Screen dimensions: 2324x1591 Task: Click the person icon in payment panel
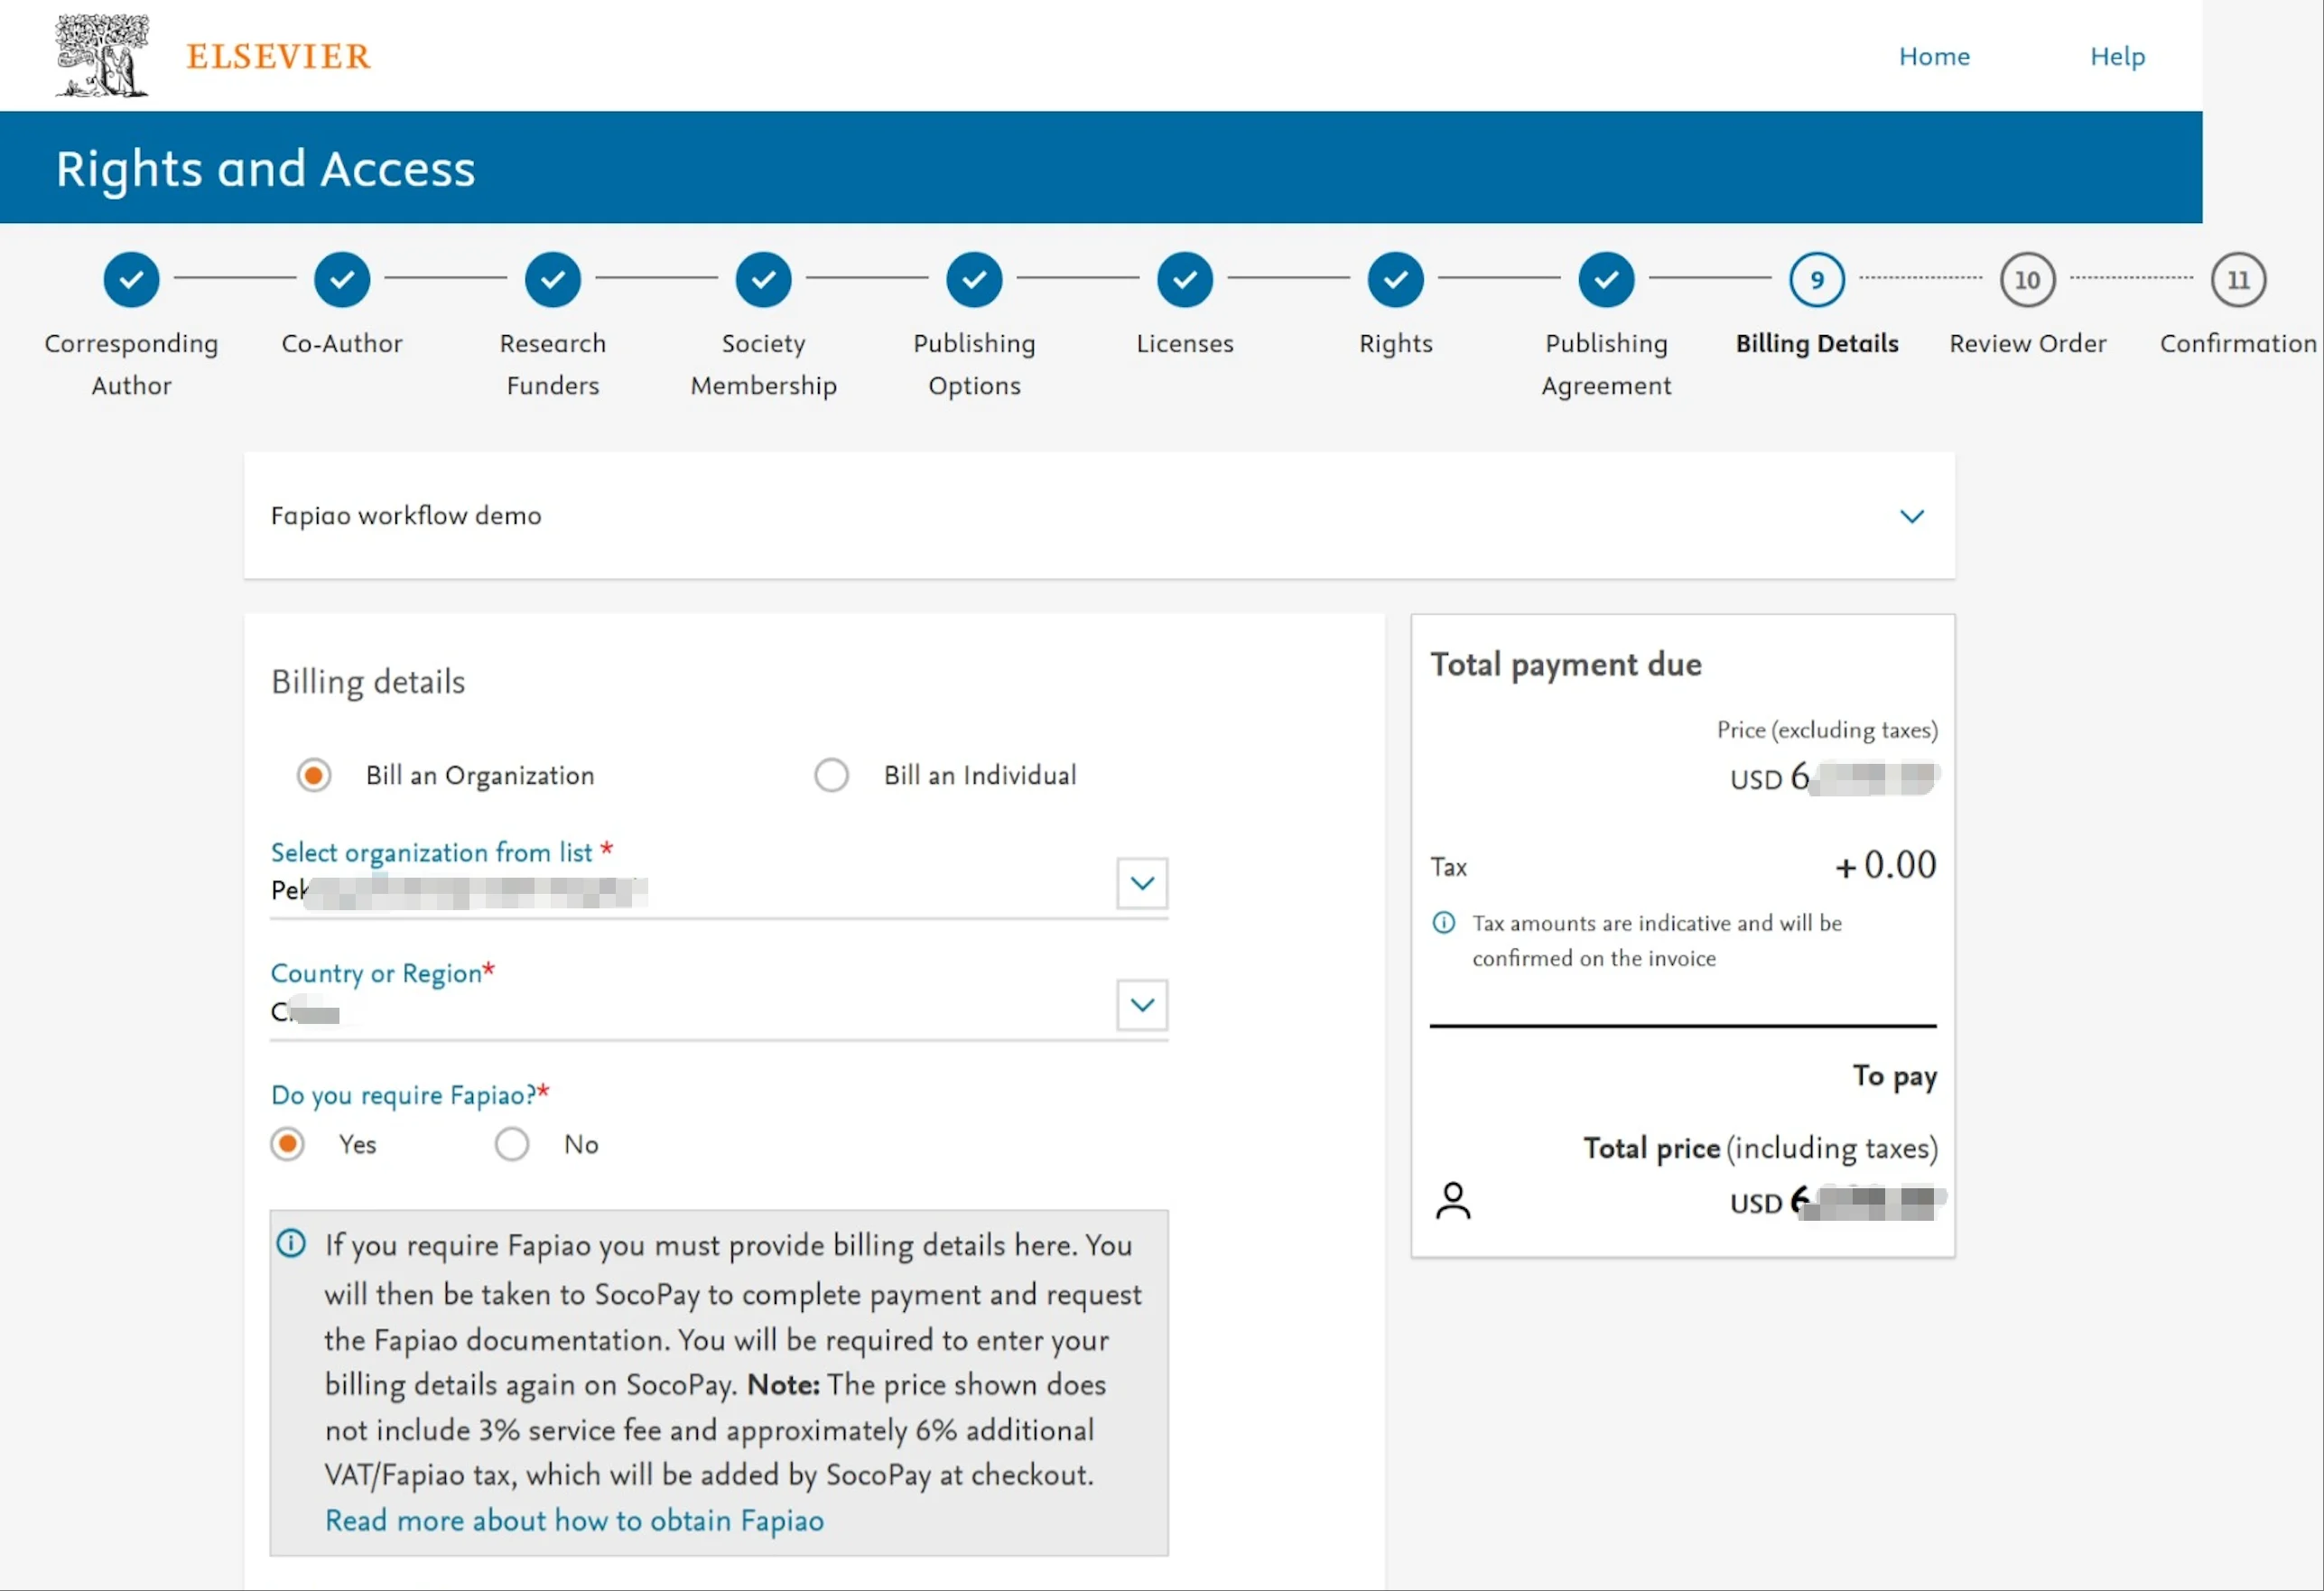pos(1453,1201)
